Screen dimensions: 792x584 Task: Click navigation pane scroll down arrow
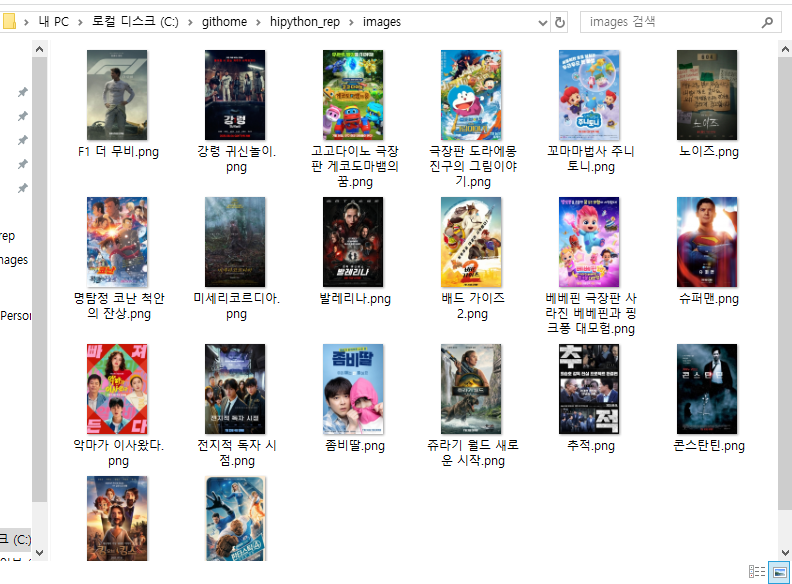39,553
